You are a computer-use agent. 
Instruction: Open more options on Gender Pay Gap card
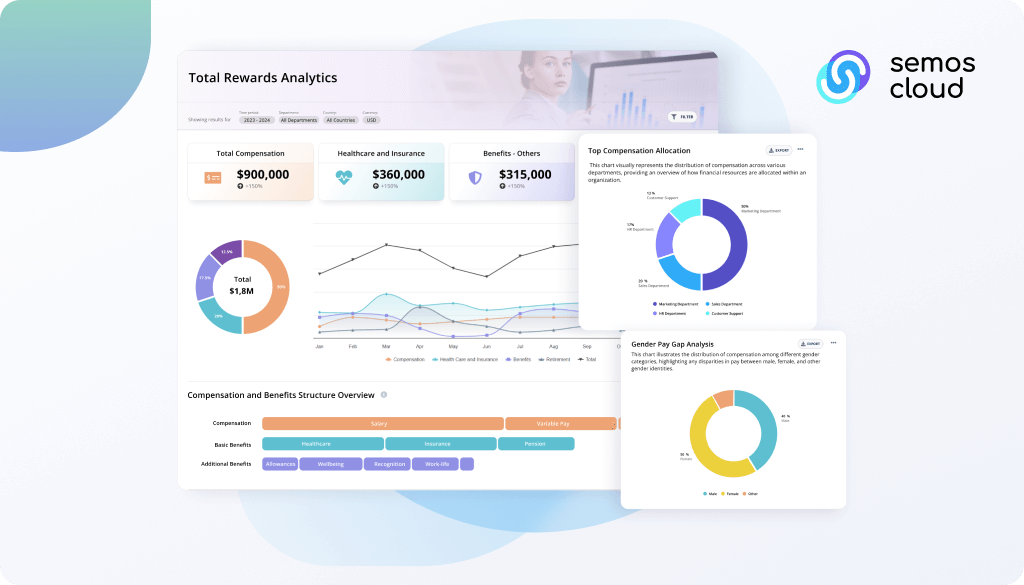pyautogui.click(x=833, y=343)
